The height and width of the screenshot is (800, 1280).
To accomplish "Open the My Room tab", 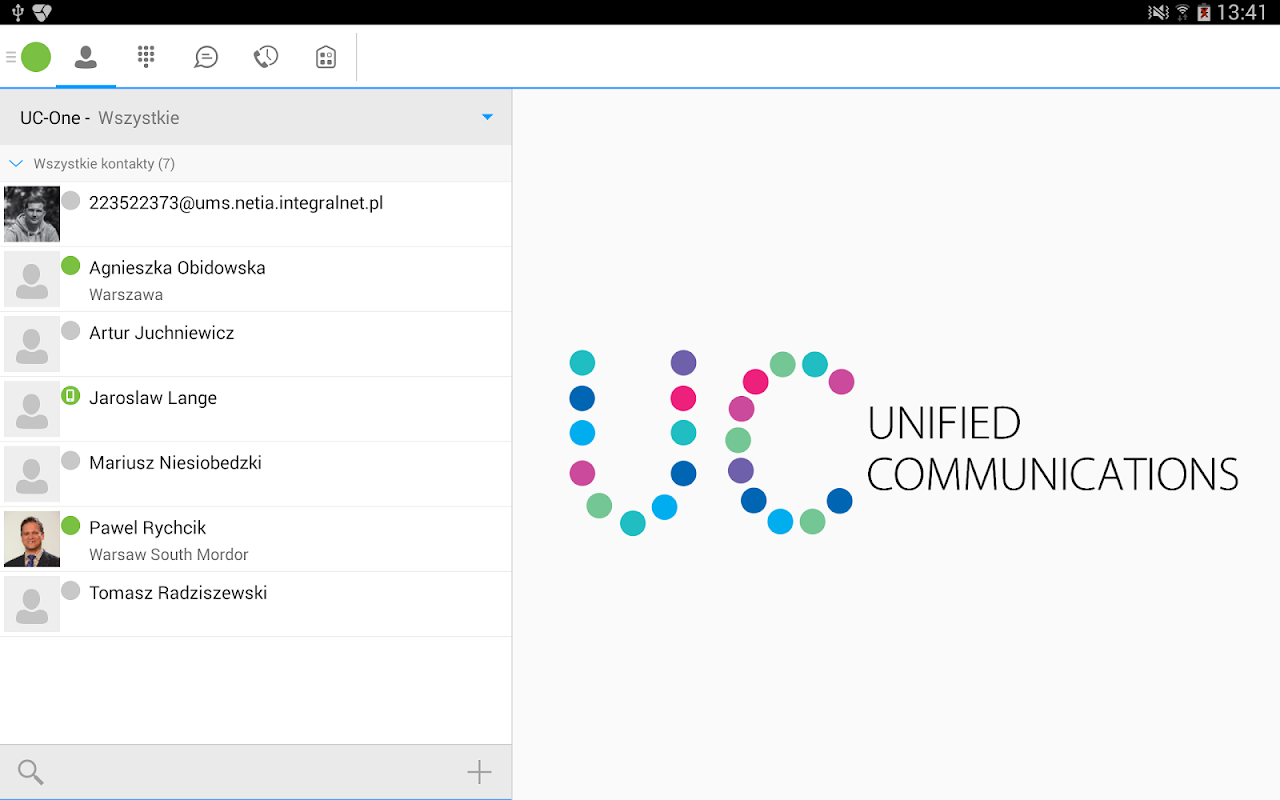I will (x=326, y=57).
